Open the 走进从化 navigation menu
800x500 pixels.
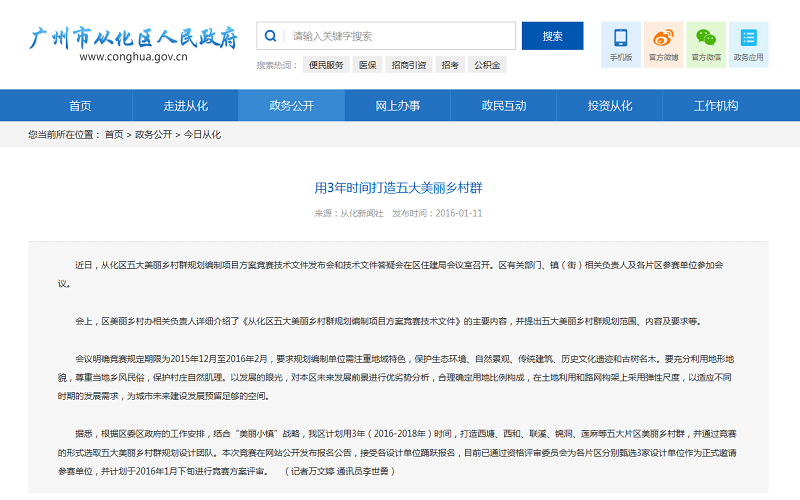click(186, 105)
